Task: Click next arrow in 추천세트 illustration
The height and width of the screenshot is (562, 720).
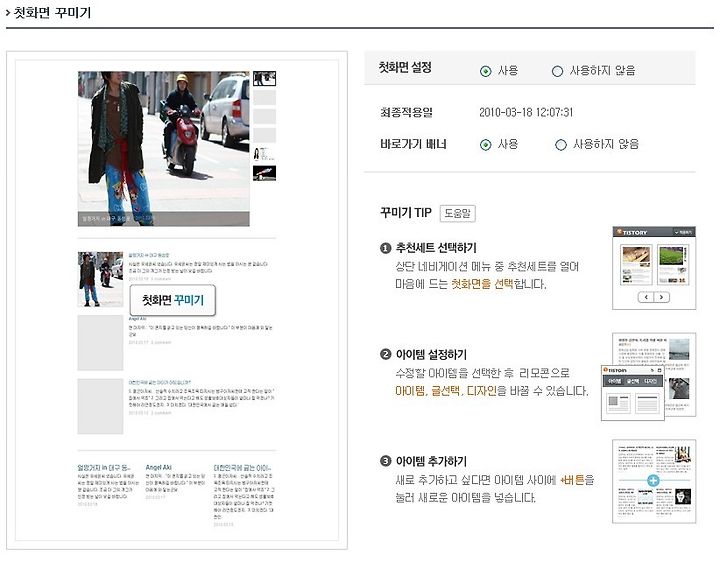Action: [661, 297]
